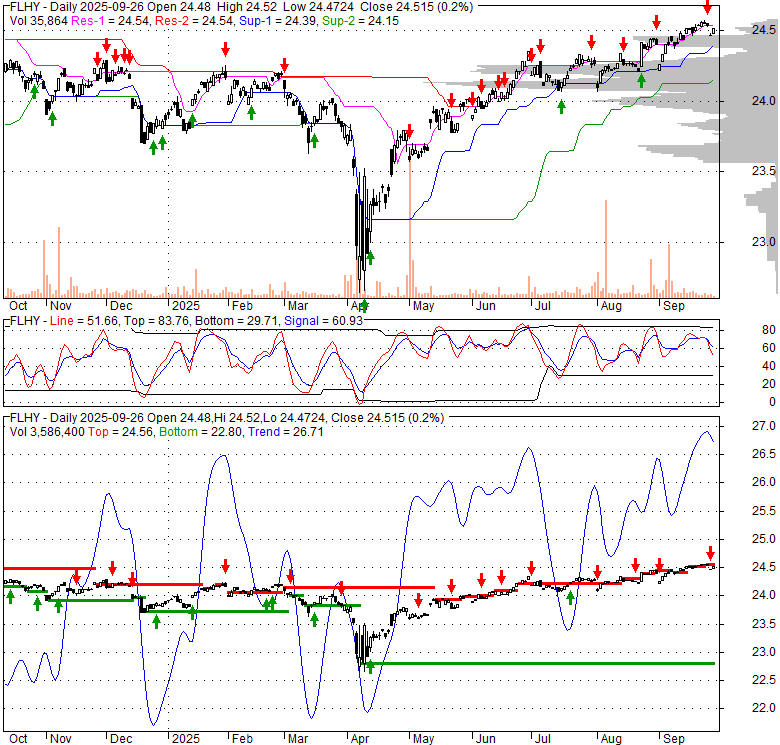This screenshot has height=745, width=780.
Task: Select the Sup-1 = 24.39 legend label
Action: click(278, 21)
